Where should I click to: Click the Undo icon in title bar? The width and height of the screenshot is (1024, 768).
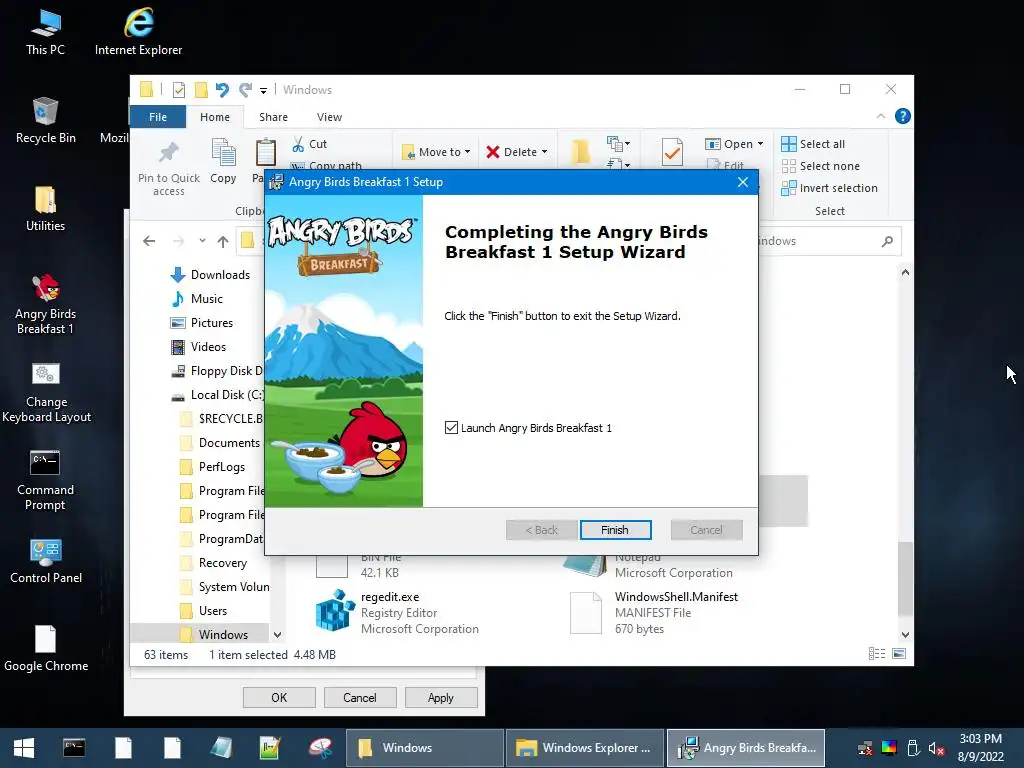222,89
